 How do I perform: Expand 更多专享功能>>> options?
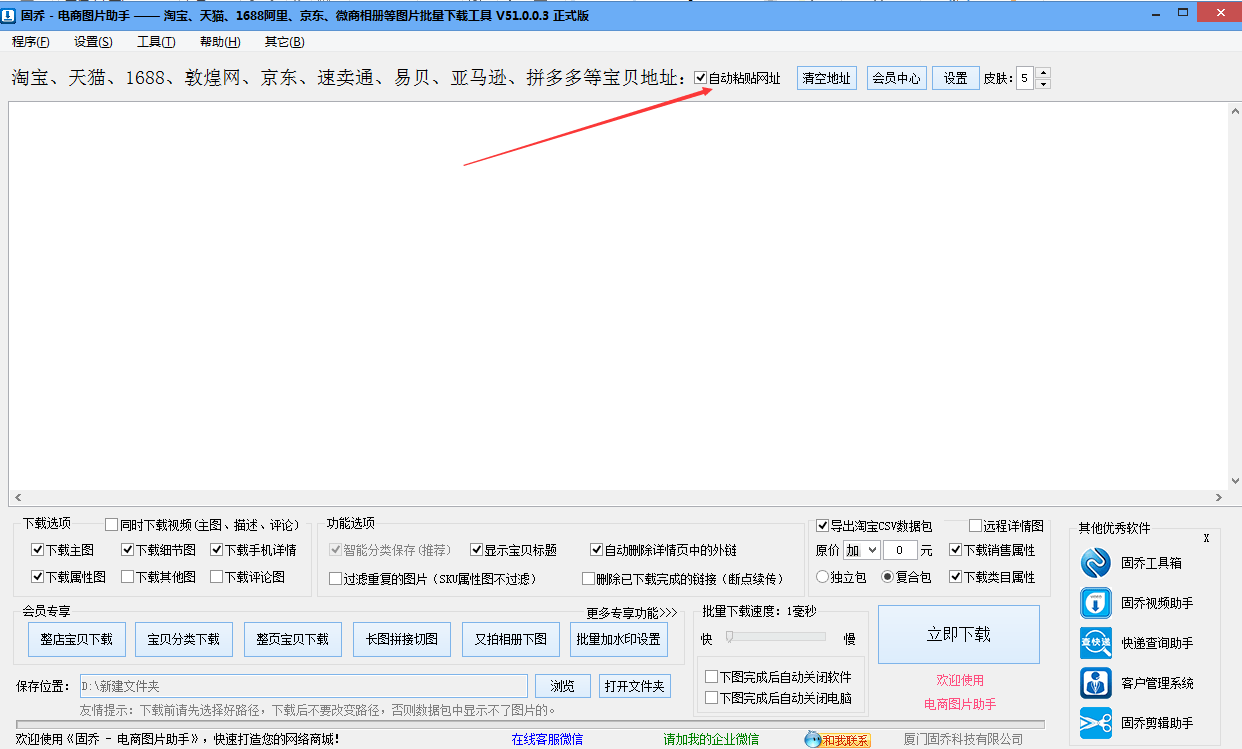click(633, 613)
